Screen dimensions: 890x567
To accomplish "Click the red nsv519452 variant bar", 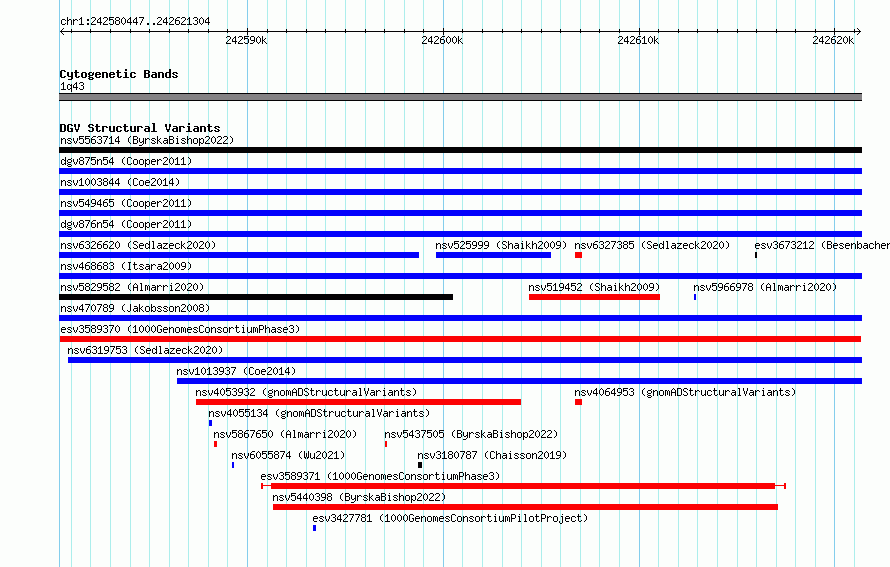I will tap(594, 297).
